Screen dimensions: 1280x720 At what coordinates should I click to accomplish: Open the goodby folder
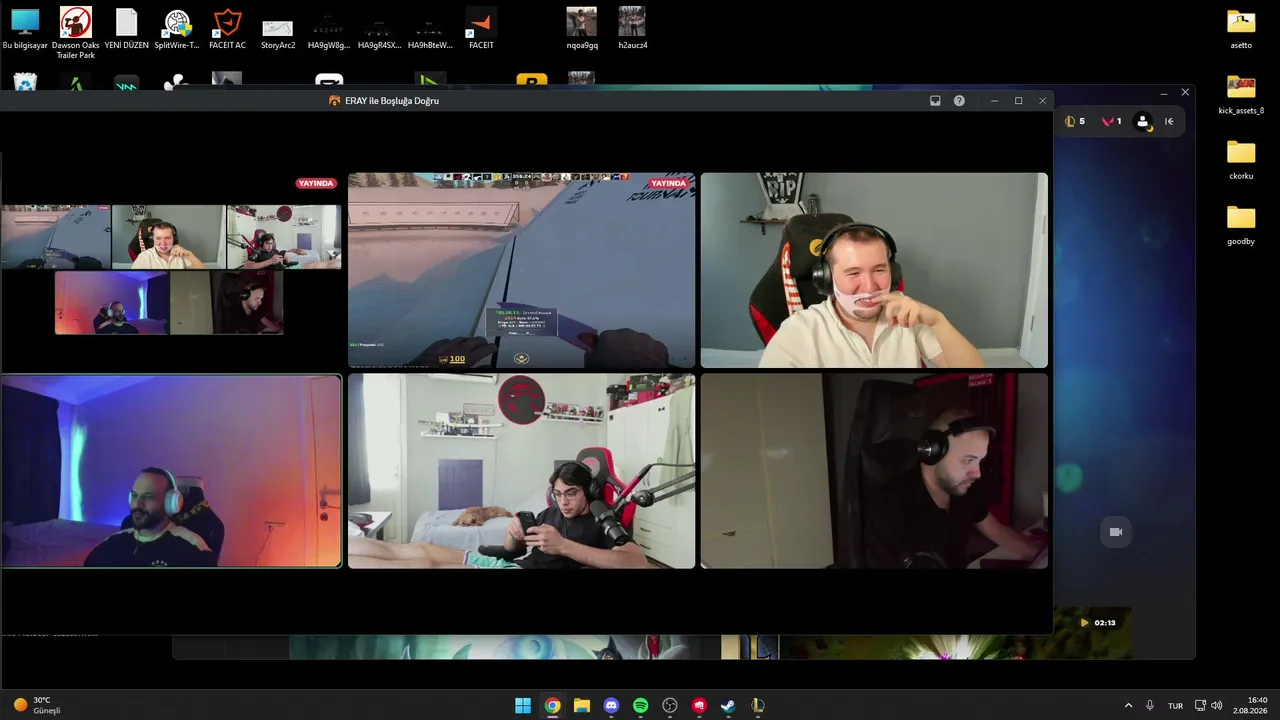click(x=1241, y=225)
